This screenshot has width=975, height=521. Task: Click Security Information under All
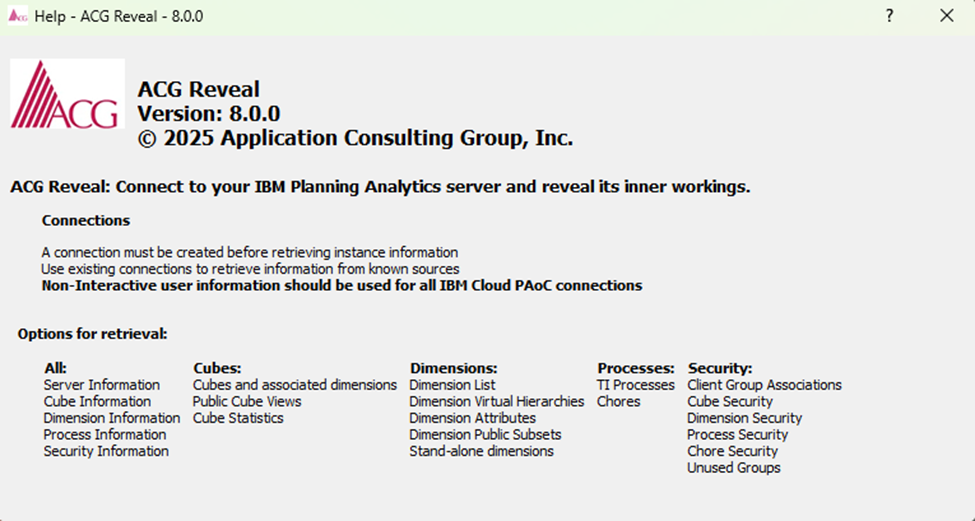106,451
